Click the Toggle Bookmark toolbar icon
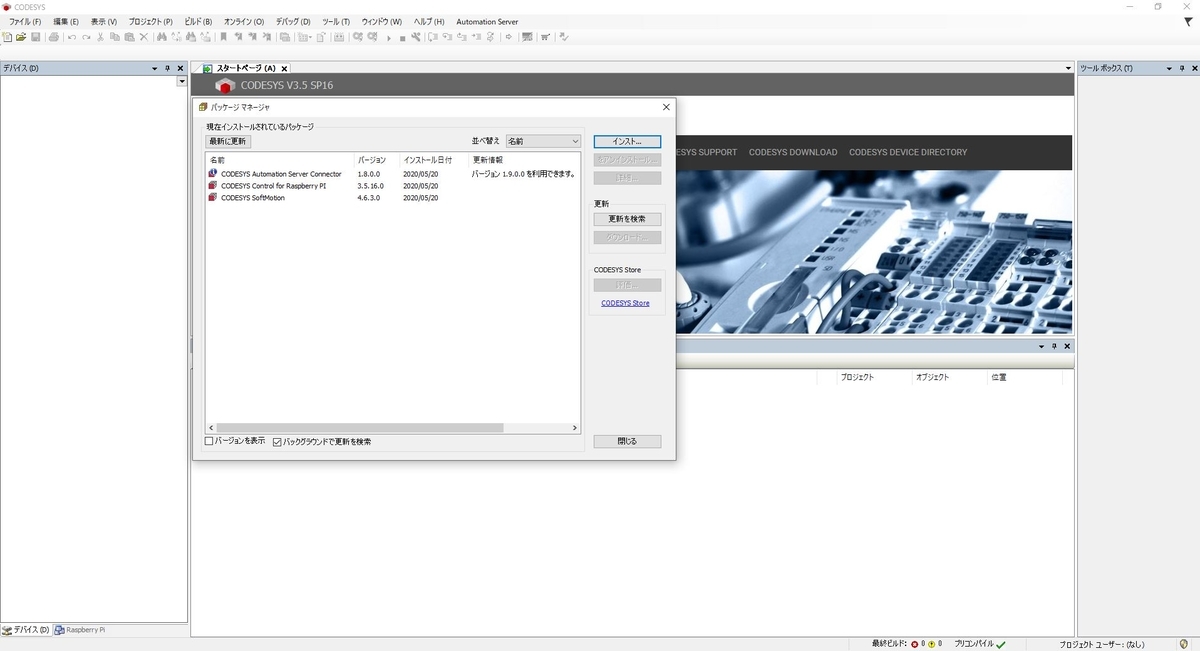 tap(224, 37)
